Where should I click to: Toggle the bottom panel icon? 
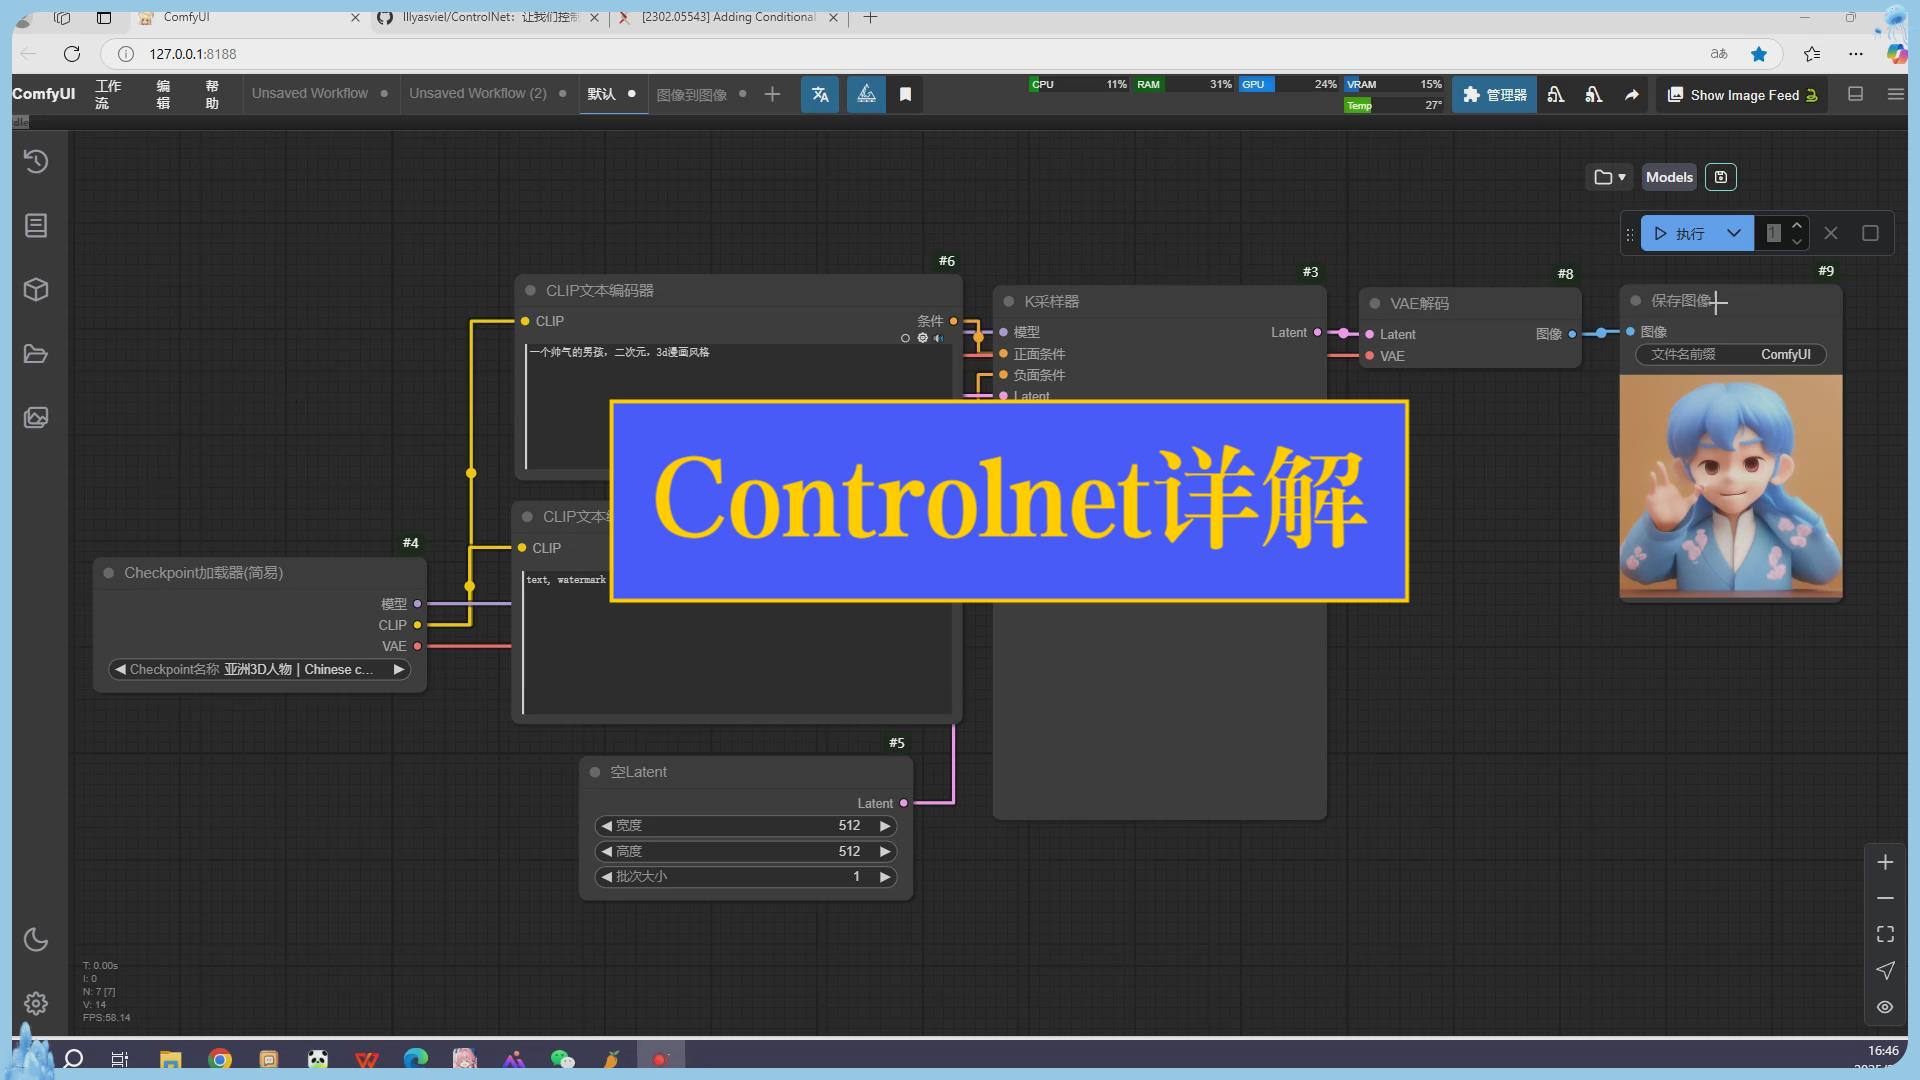coord(1855,94)
